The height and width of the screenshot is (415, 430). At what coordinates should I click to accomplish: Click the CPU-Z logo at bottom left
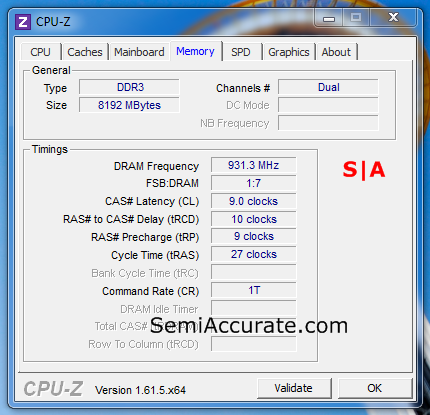53,389
